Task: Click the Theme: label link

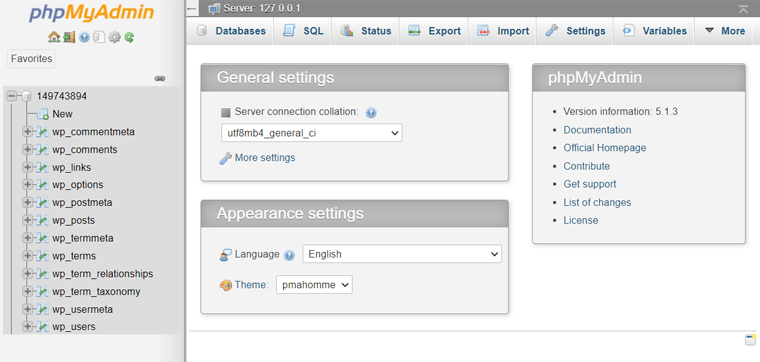Action: coord(252,285)
